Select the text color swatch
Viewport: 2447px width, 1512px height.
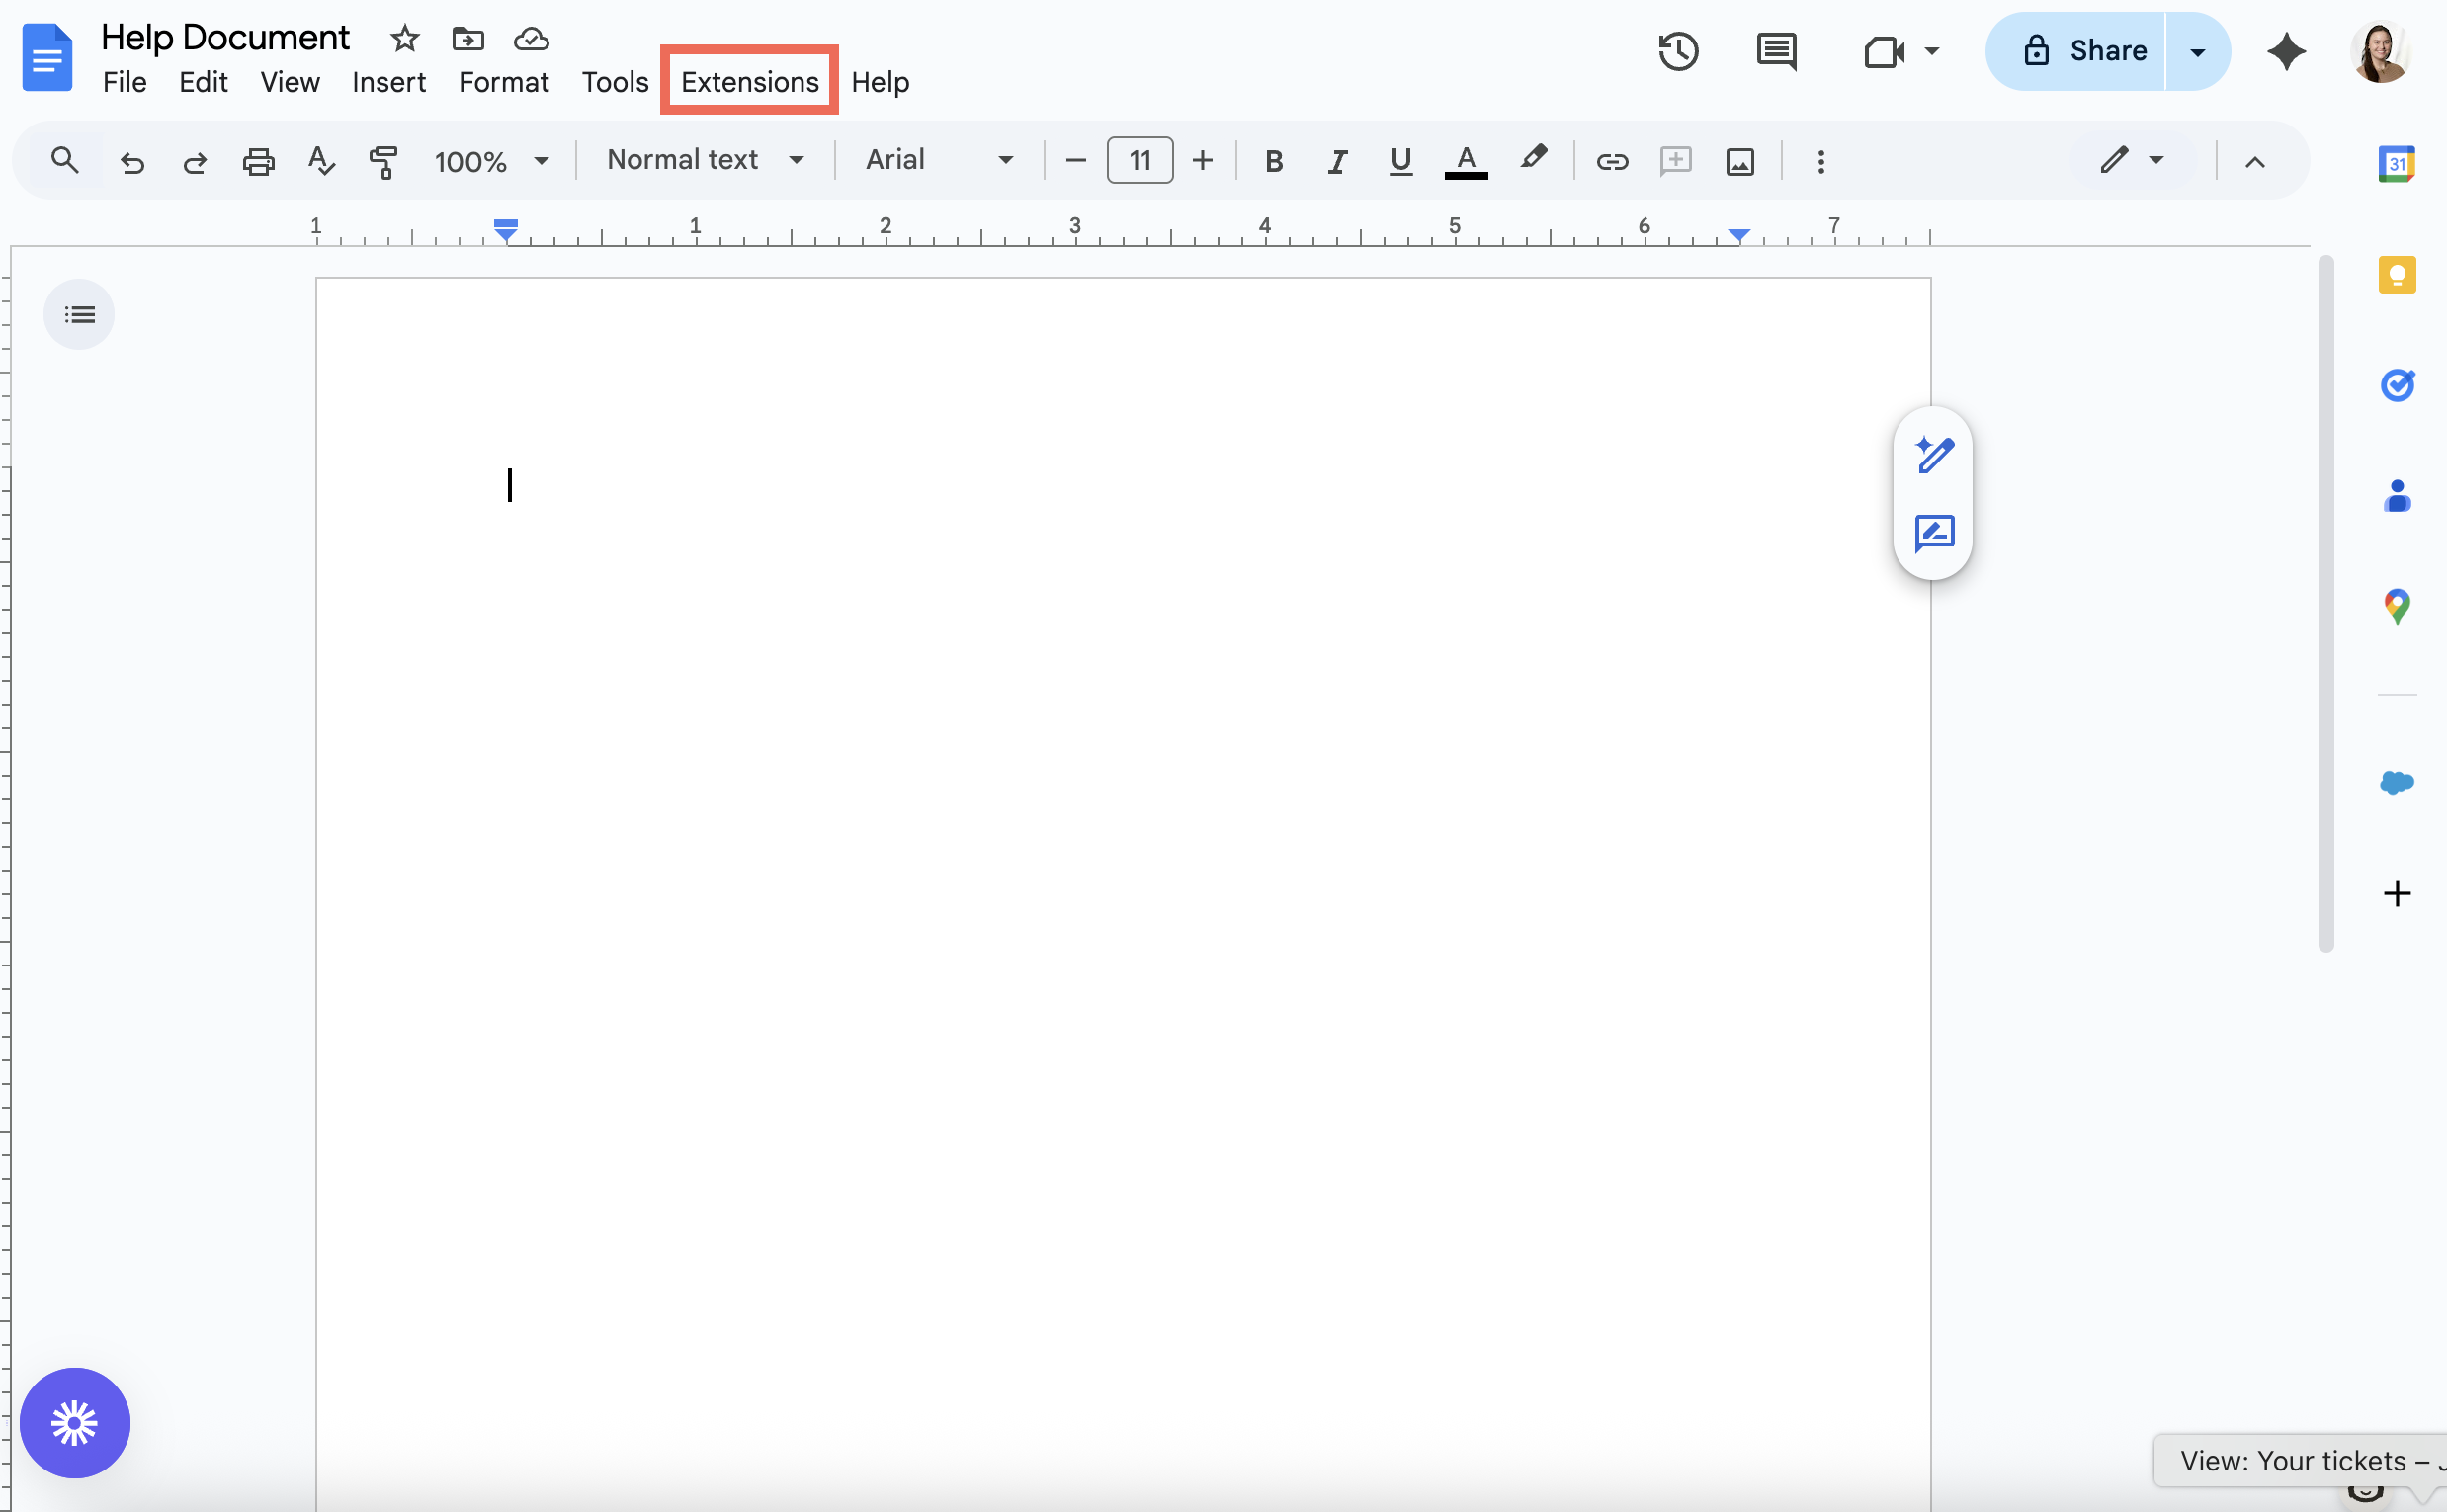[1464, 160]
